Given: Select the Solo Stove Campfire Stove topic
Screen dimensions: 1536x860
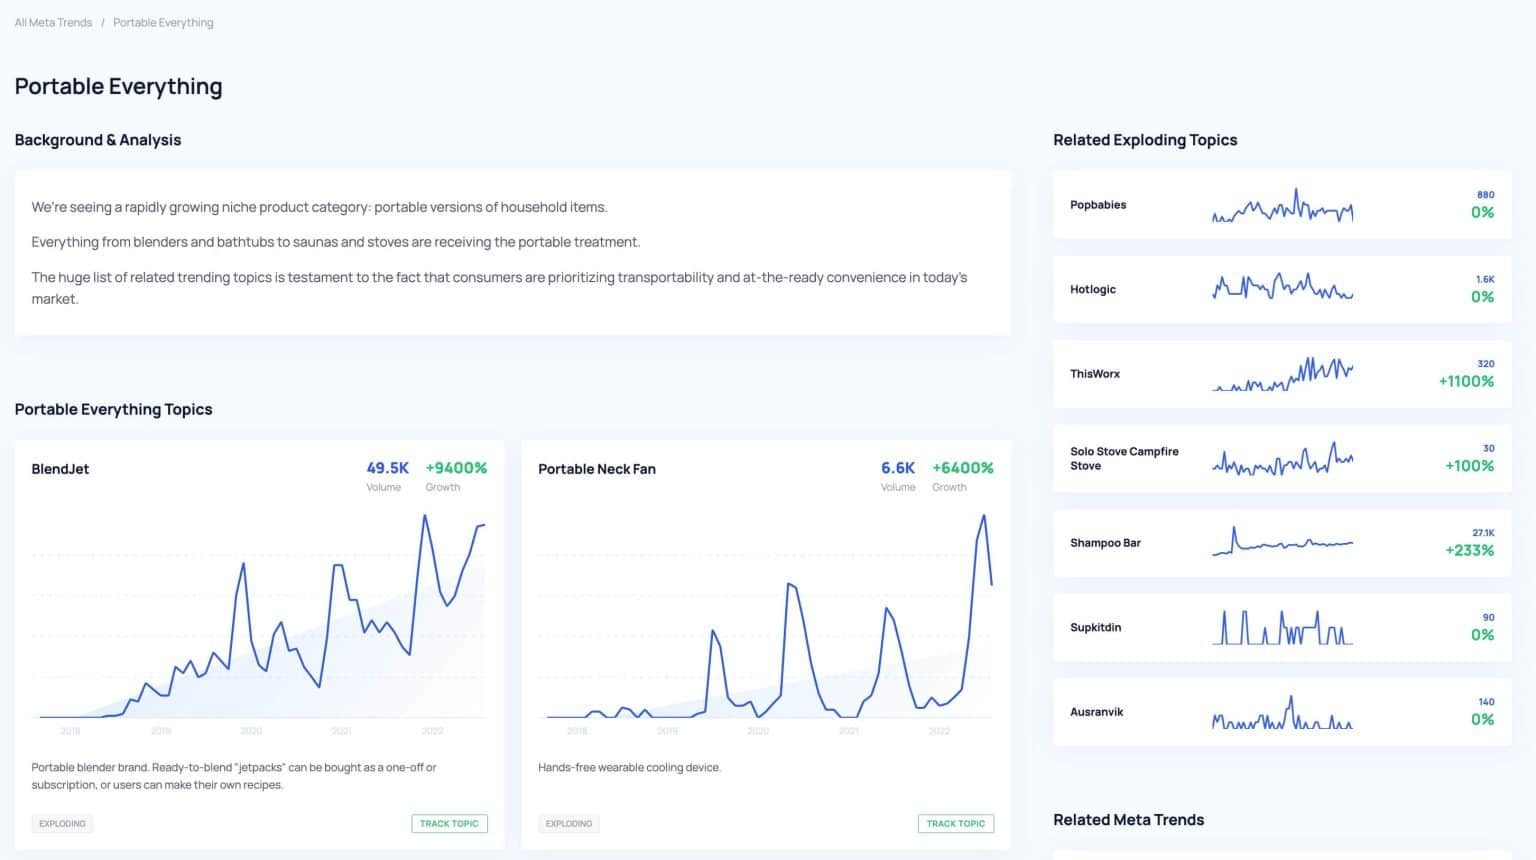Looking at the screenshot, I should pyautogui.click(x=1282, y=458).
